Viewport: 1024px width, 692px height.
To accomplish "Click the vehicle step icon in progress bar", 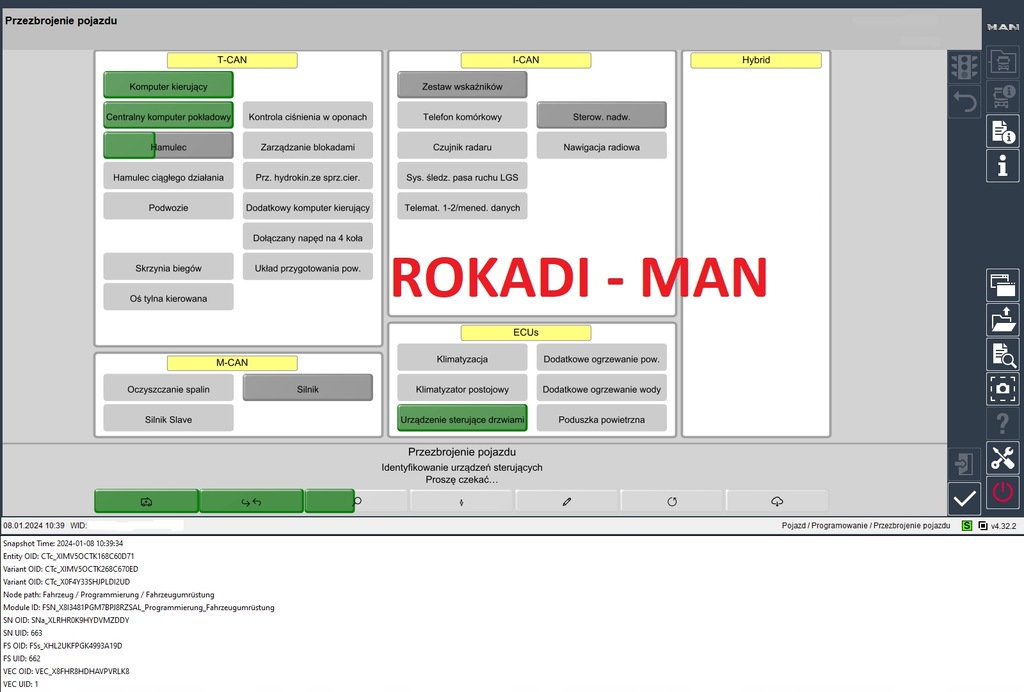I will (146, 501).
